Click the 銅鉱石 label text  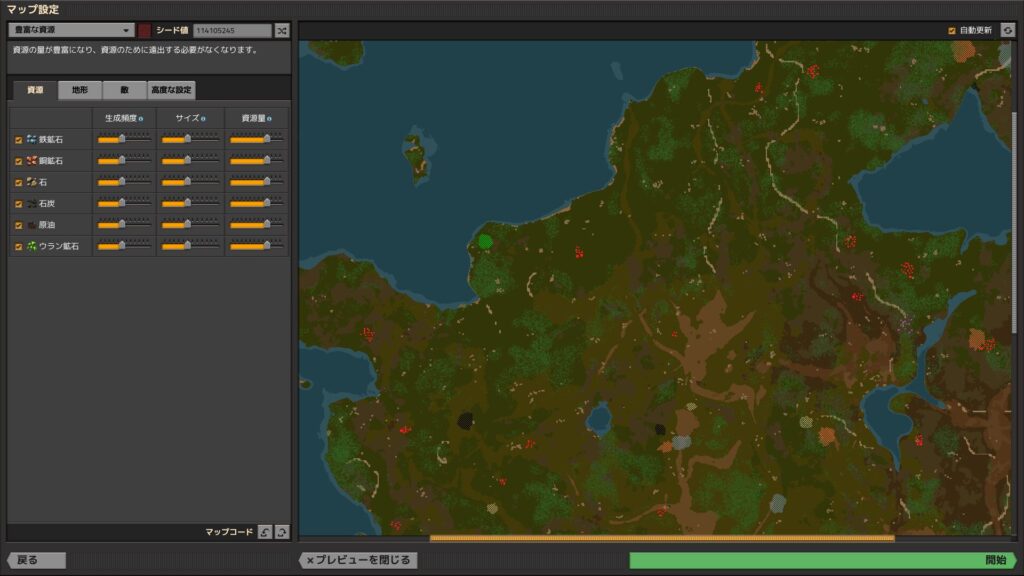tap(51, 161)
